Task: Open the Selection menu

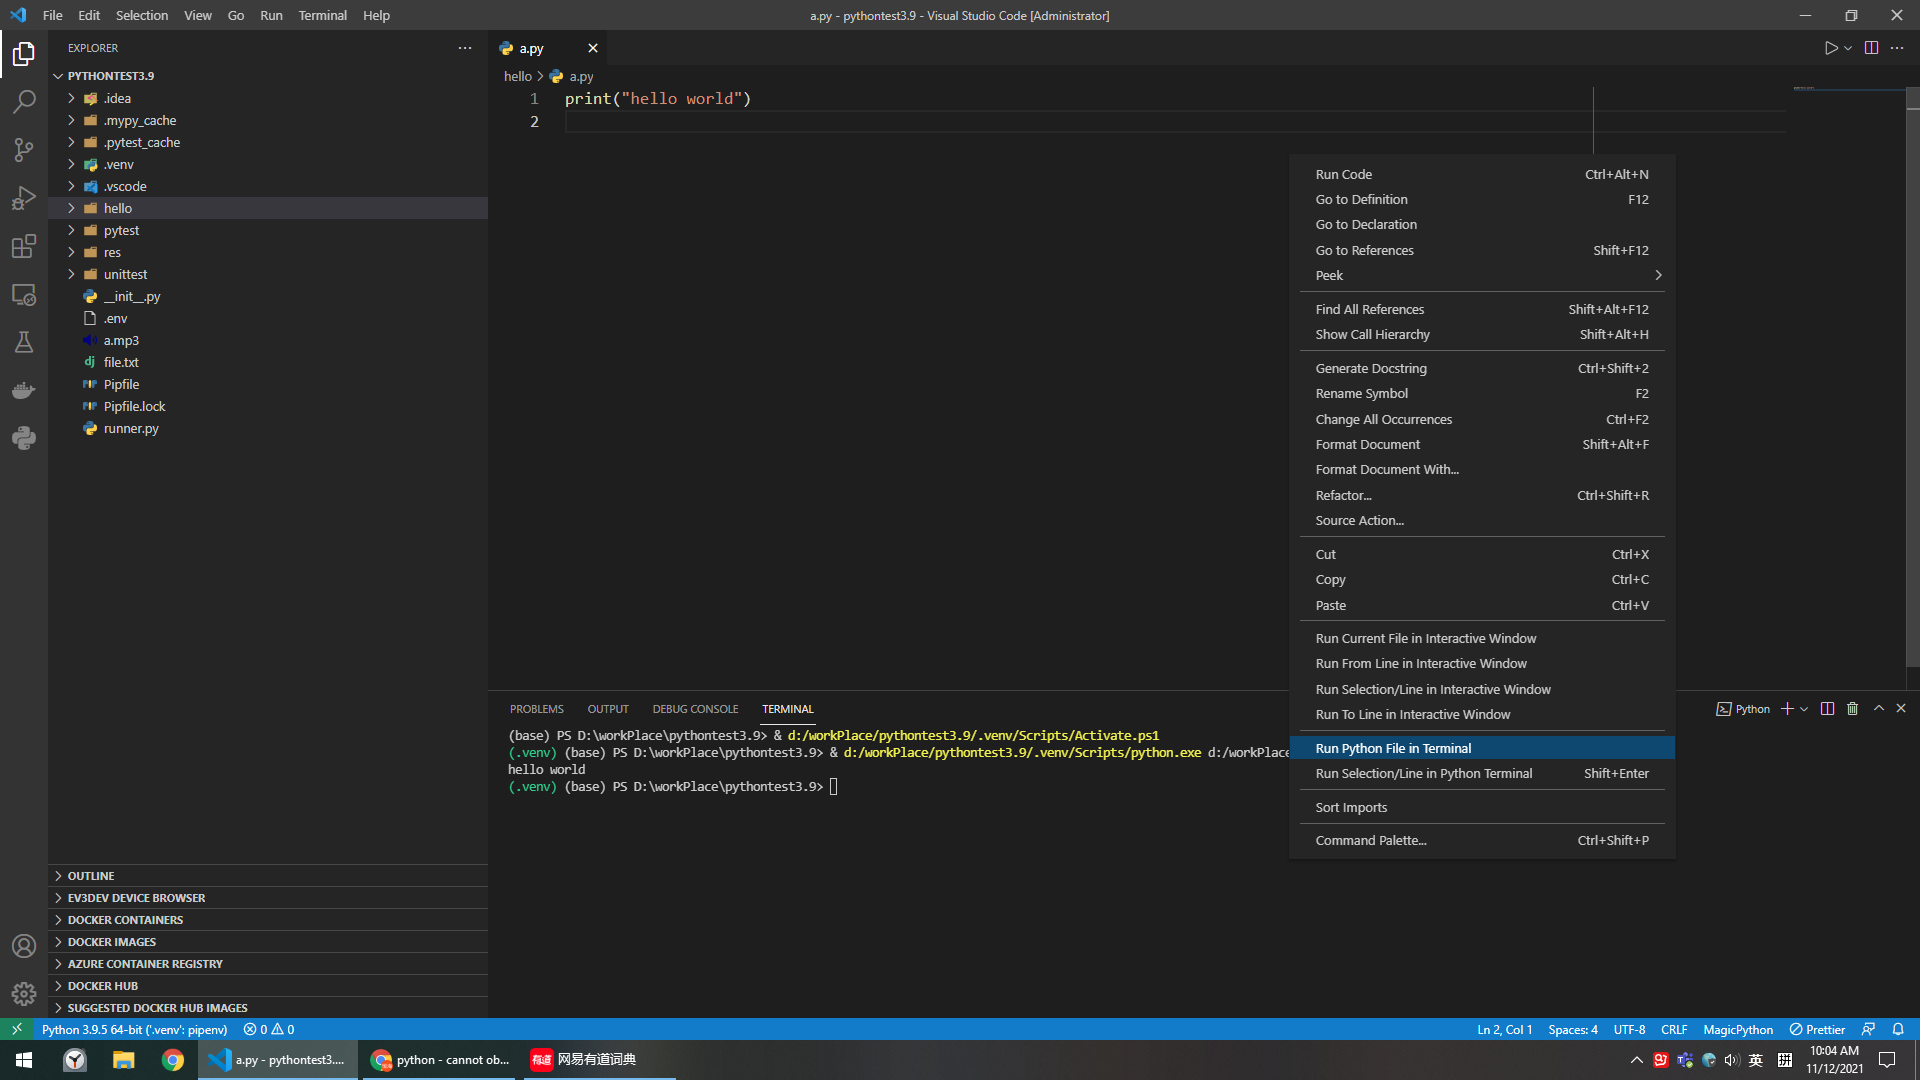Action: (x=142, y=15)
